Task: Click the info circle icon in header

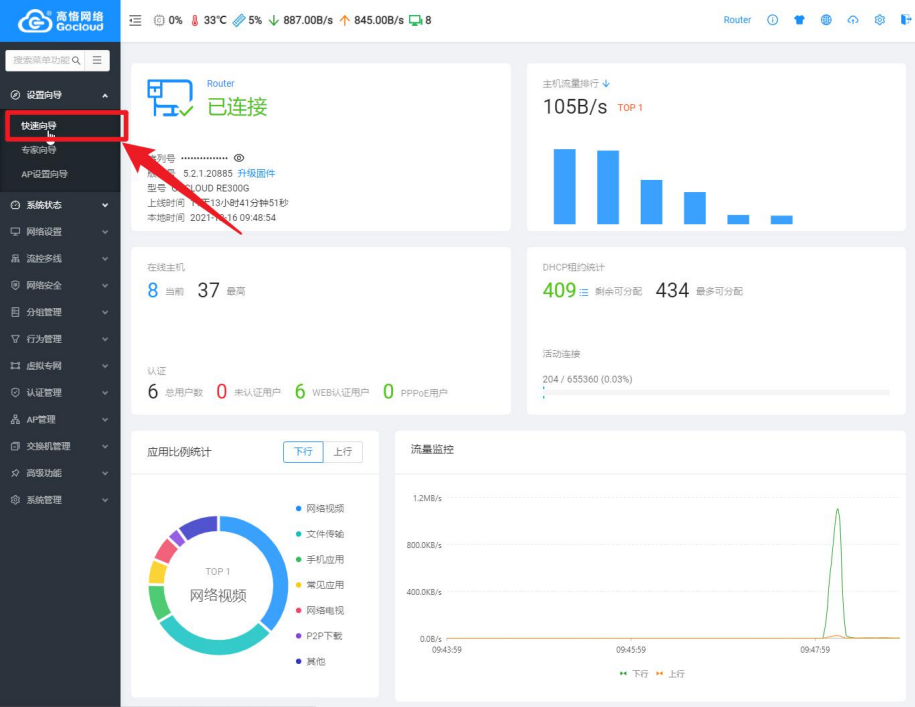Action: pos(772,20)
